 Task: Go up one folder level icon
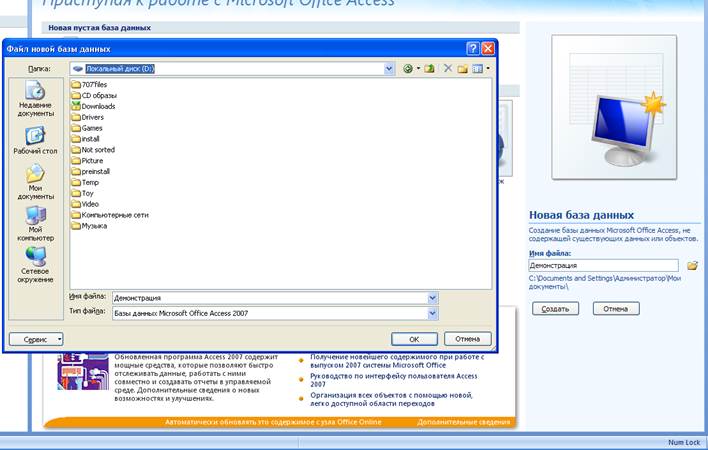tap(429, 69)
